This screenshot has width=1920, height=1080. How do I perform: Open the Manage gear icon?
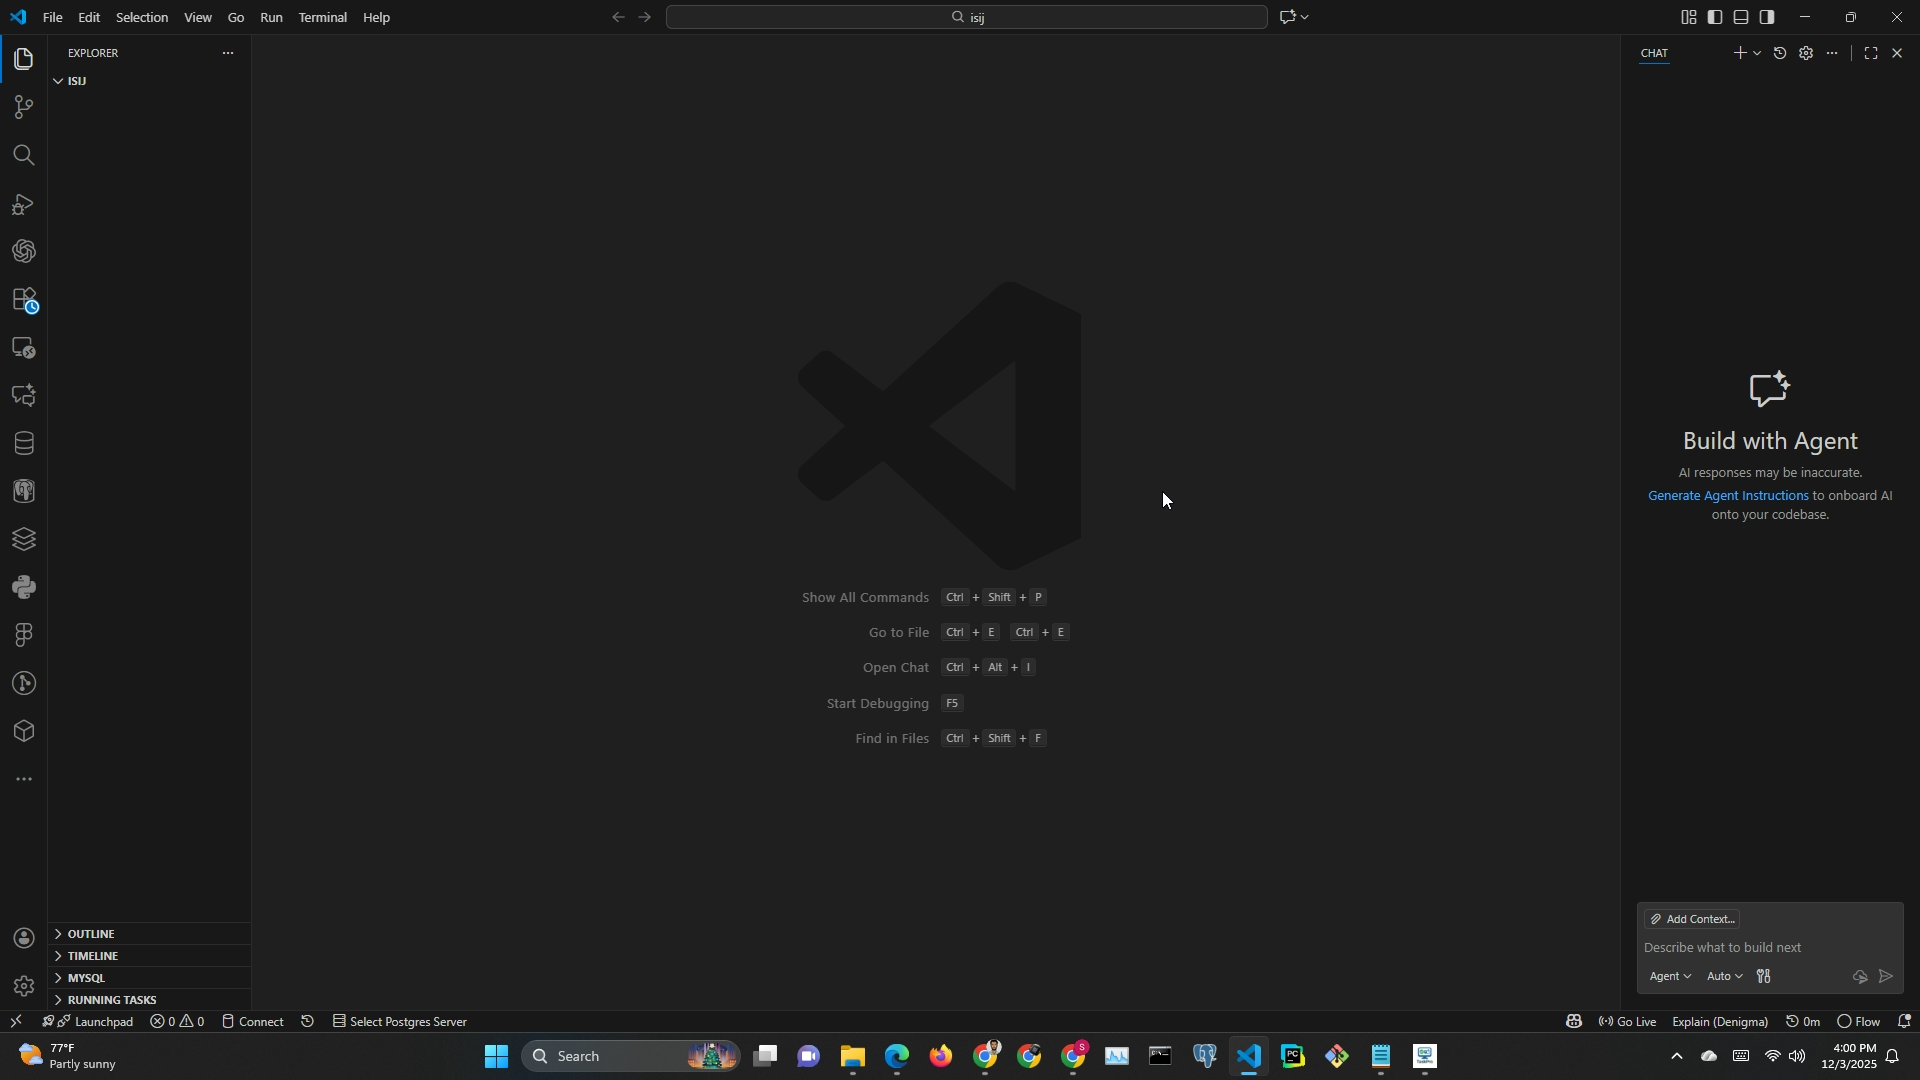23,987
